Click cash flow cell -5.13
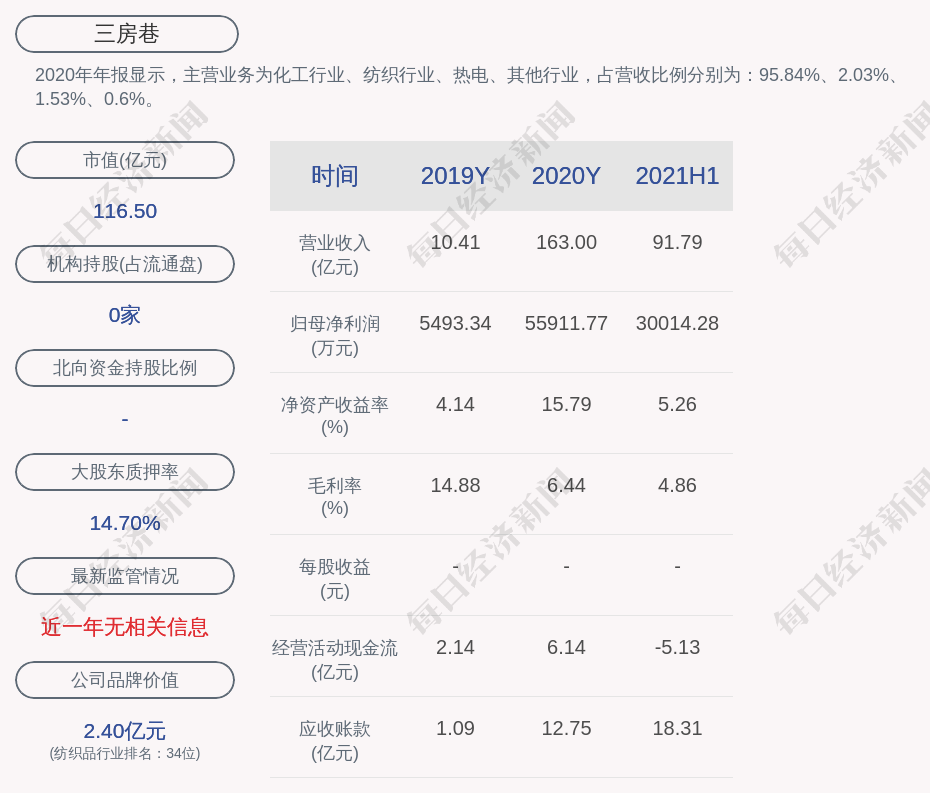This screenshot has height=793, width=930. pyautogui.click(x=677, y=647)
